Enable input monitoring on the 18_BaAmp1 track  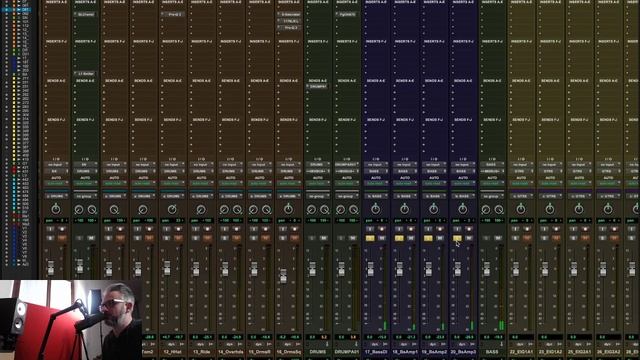click(399, 229)
